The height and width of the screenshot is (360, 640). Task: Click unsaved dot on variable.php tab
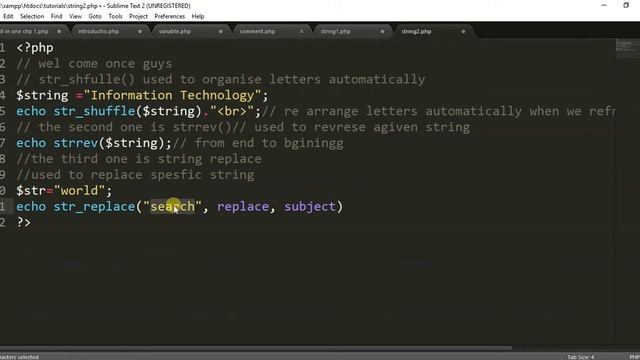[220, 31]
